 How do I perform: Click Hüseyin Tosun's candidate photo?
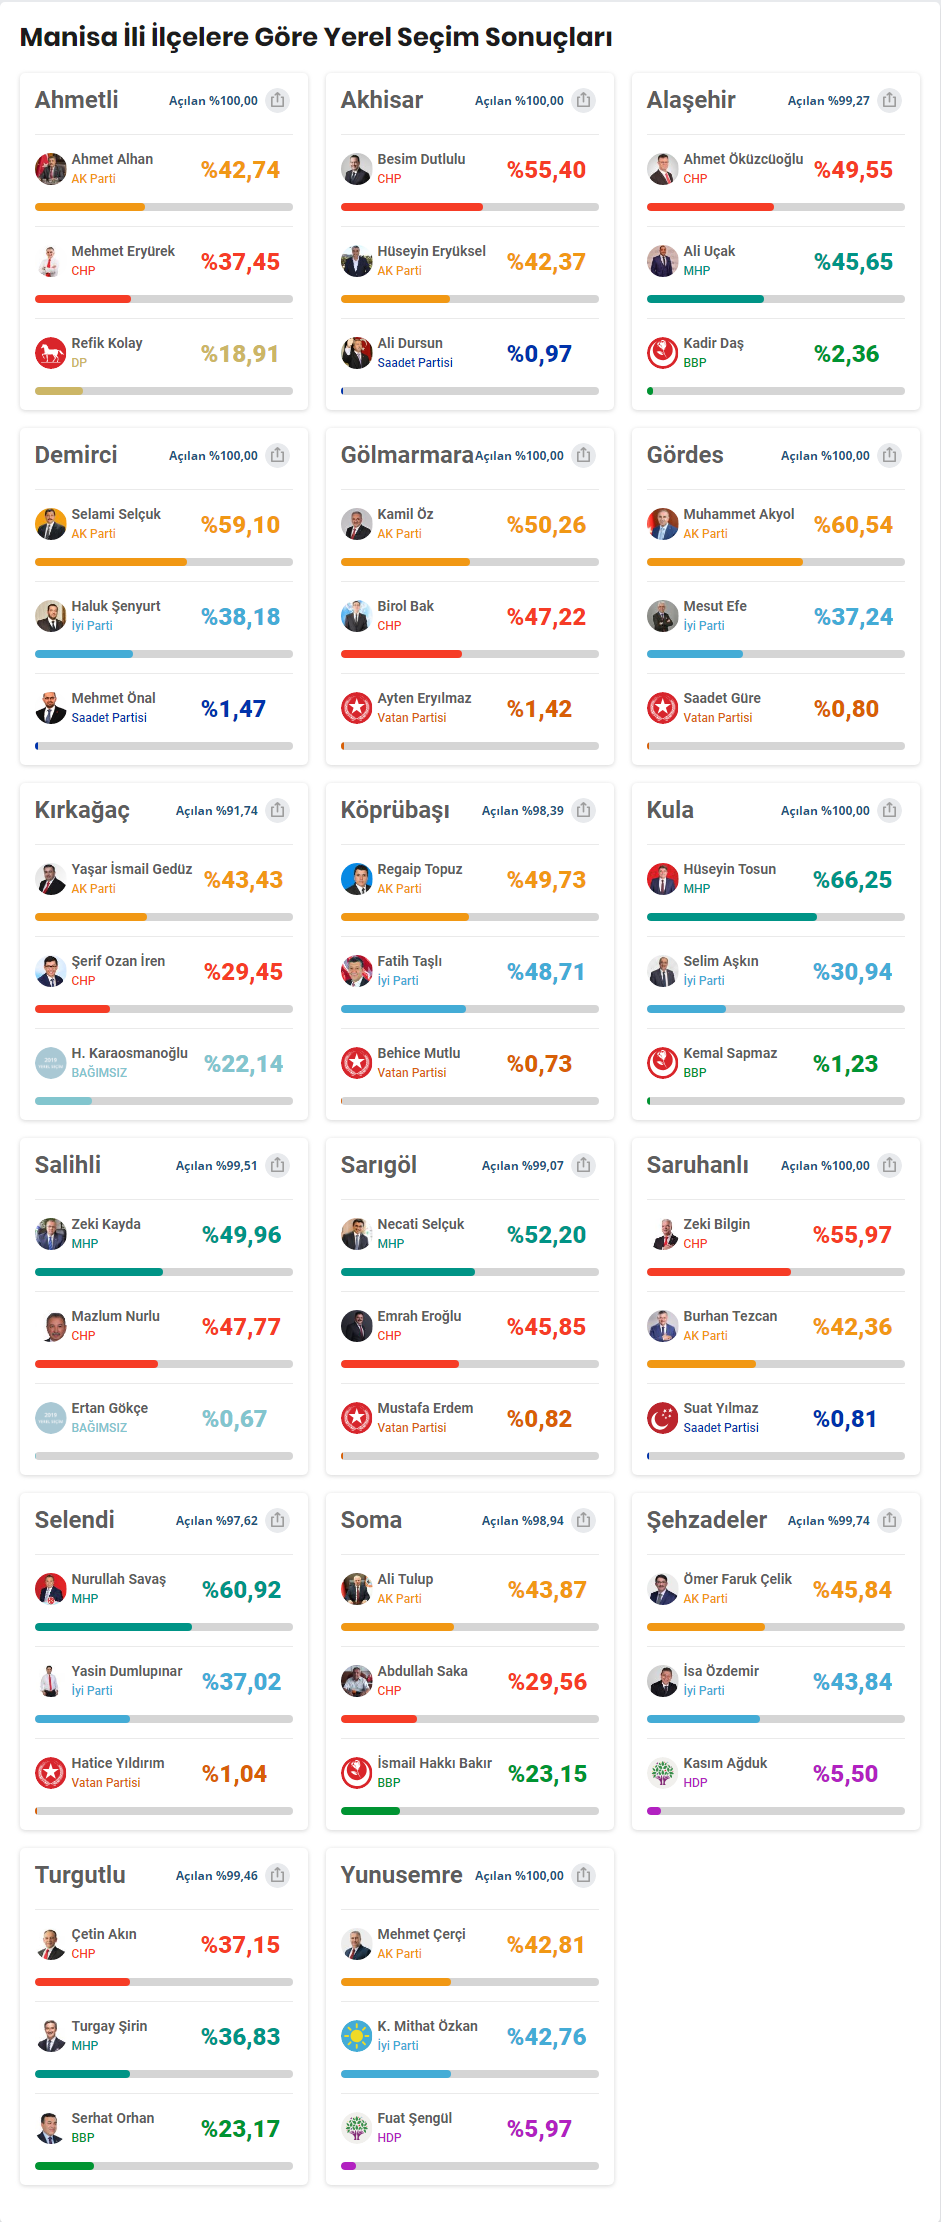coord(662,879)
